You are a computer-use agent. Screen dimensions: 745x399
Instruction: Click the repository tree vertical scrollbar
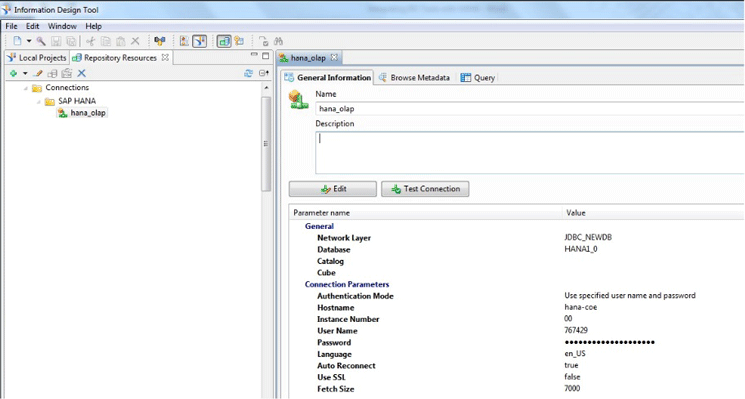click(266, 143)
